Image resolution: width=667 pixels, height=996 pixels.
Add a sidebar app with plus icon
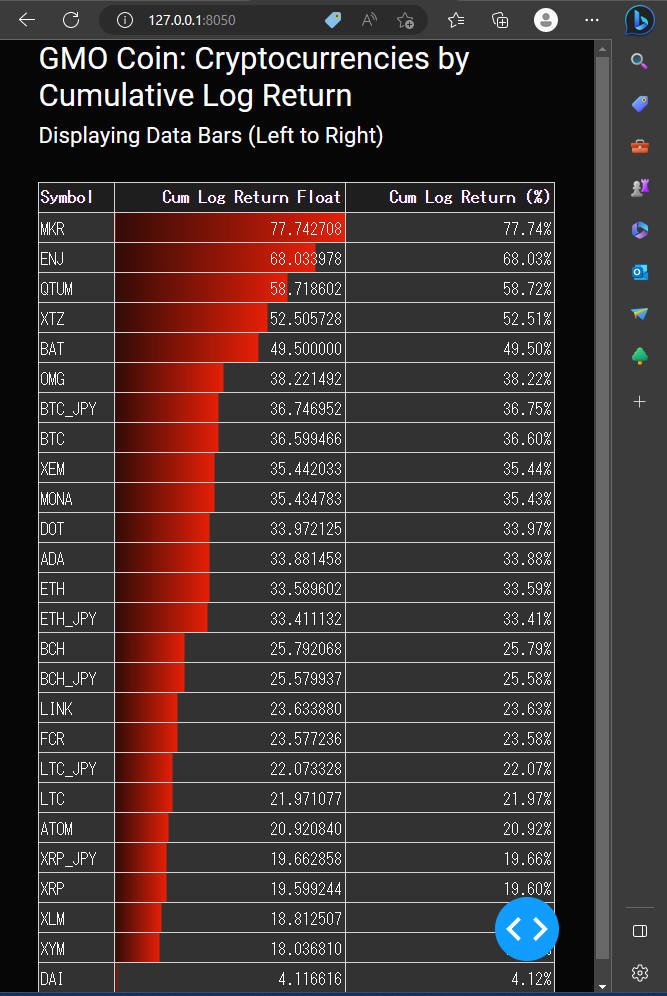[x=640, y=401]
